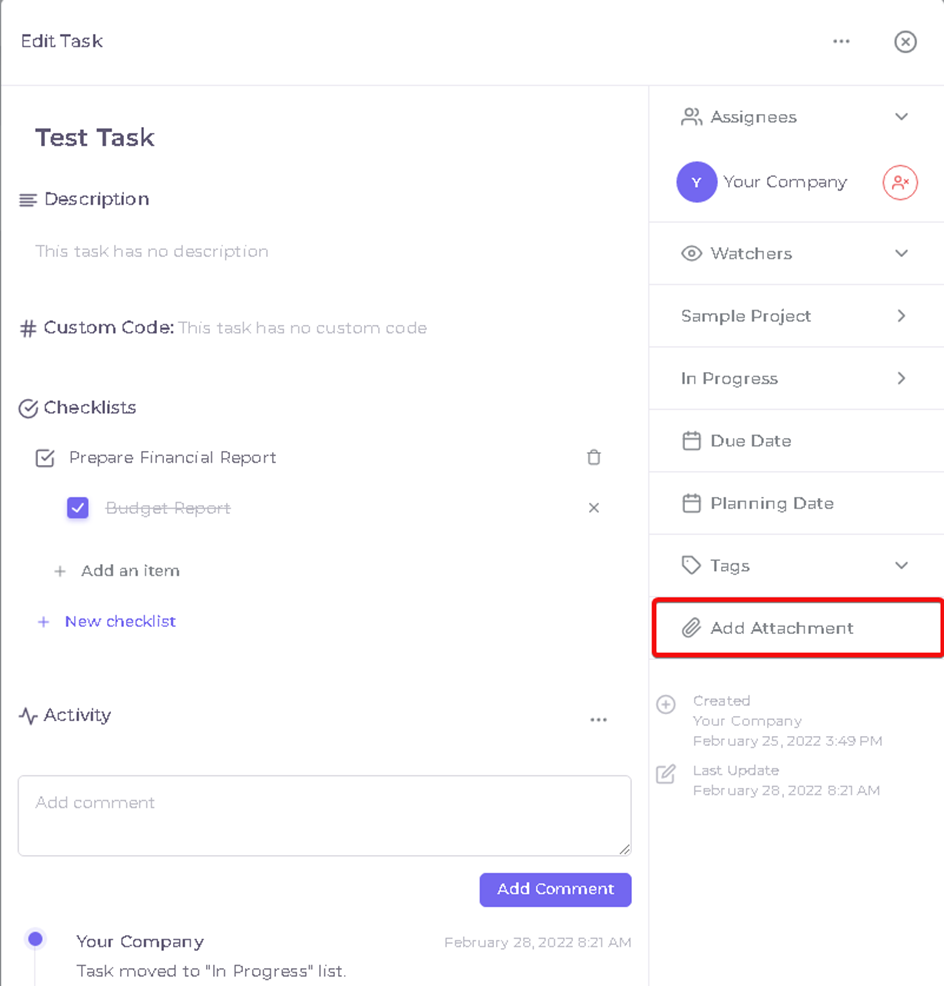Toggle the Prepare Financial Report checklist check icon
Viewport: 944px width, 986px height.
pyautogui.click(x=45, y=458)
